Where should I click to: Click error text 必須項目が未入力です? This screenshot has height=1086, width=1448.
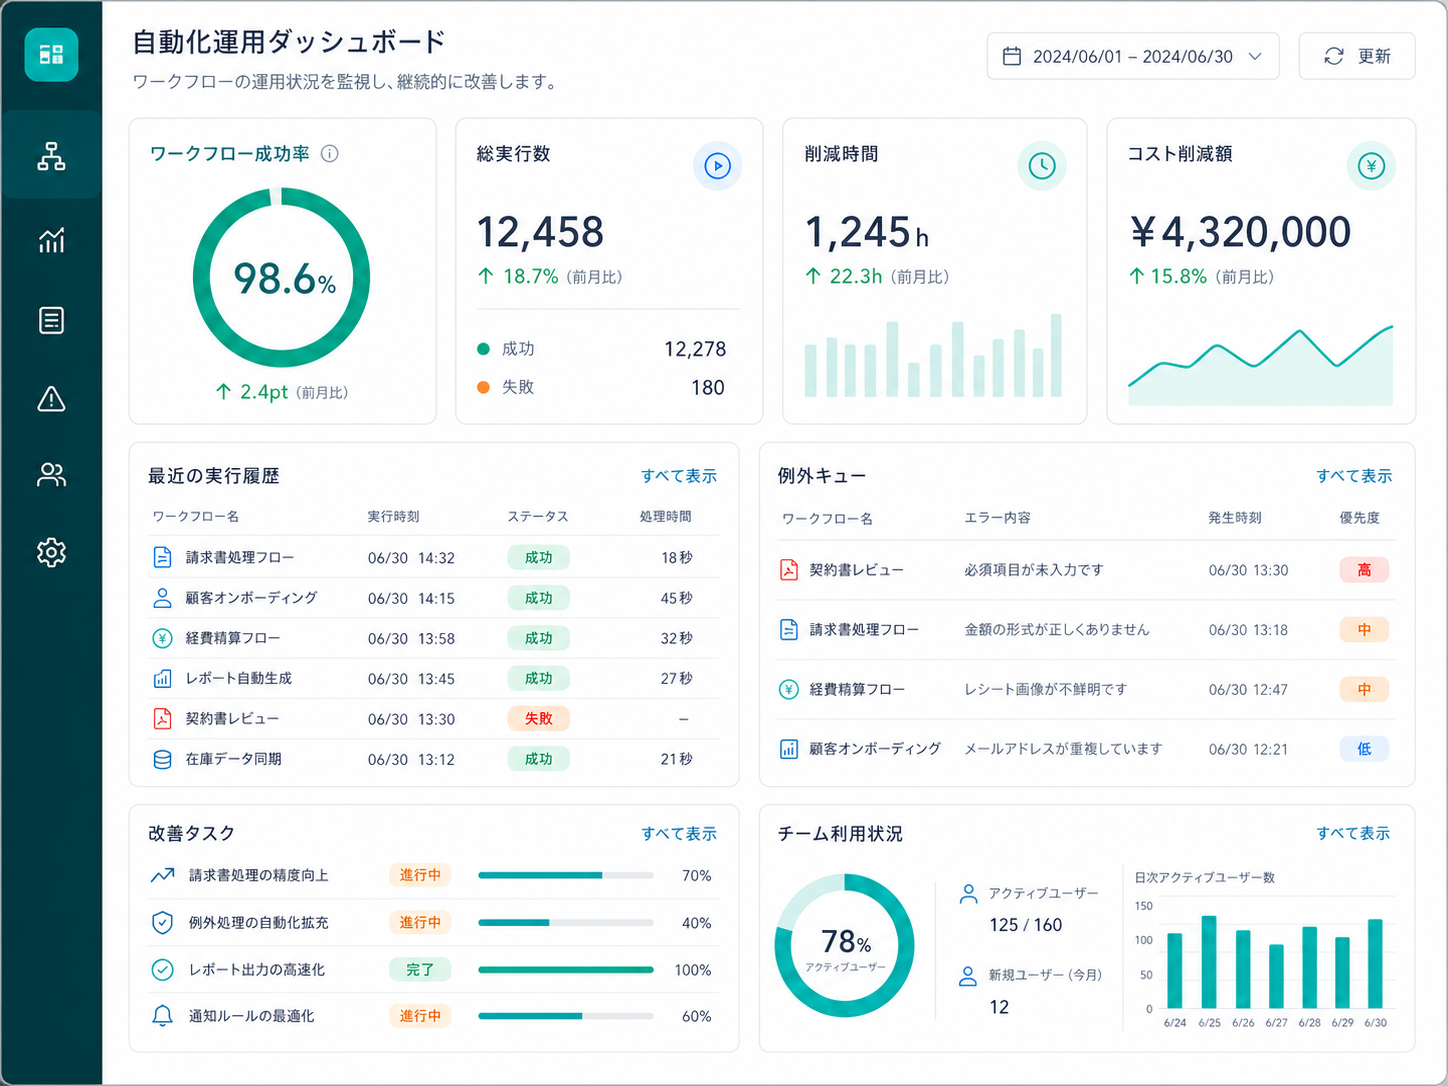point(1034,570)
